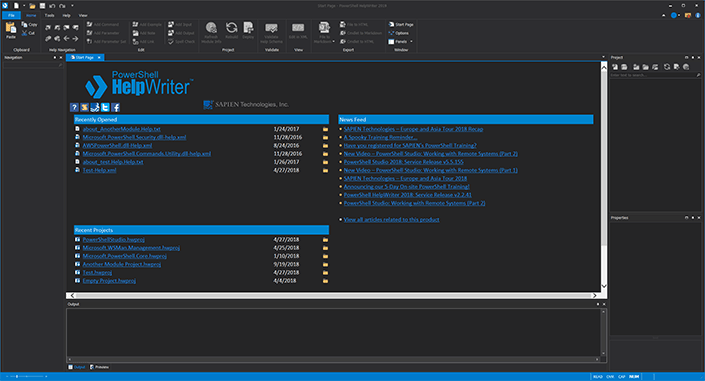Select the Output tab at bottom
Screen dimensions: 705x381
click(77, 367)
